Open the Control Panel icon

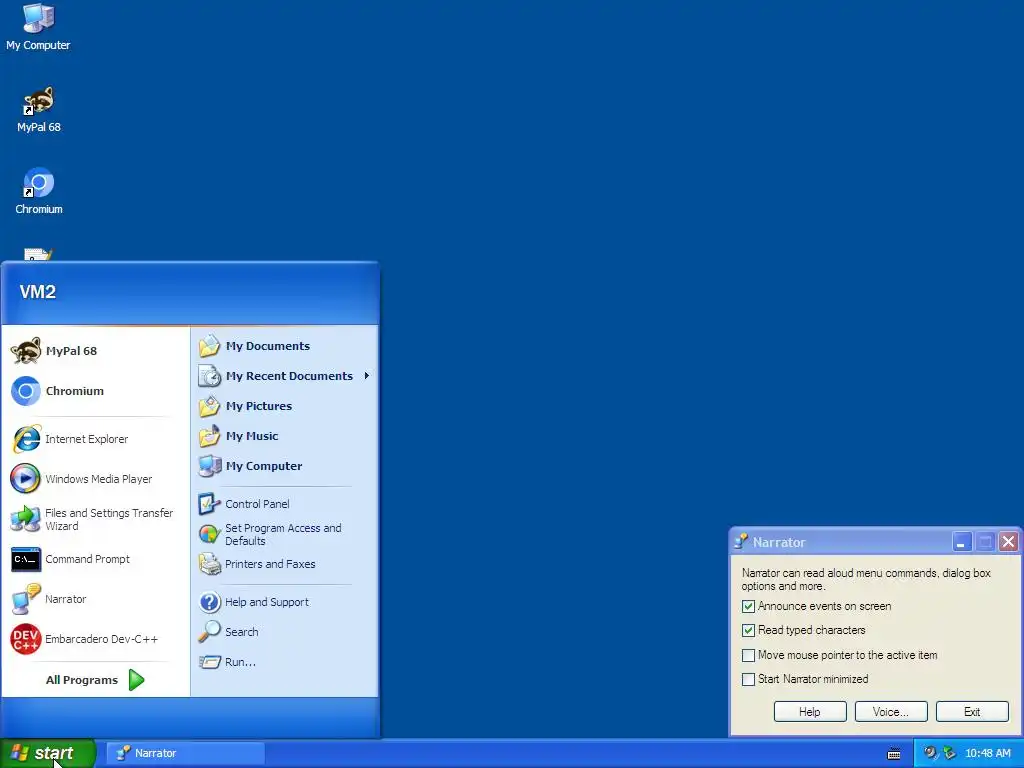tap(210, 504)
